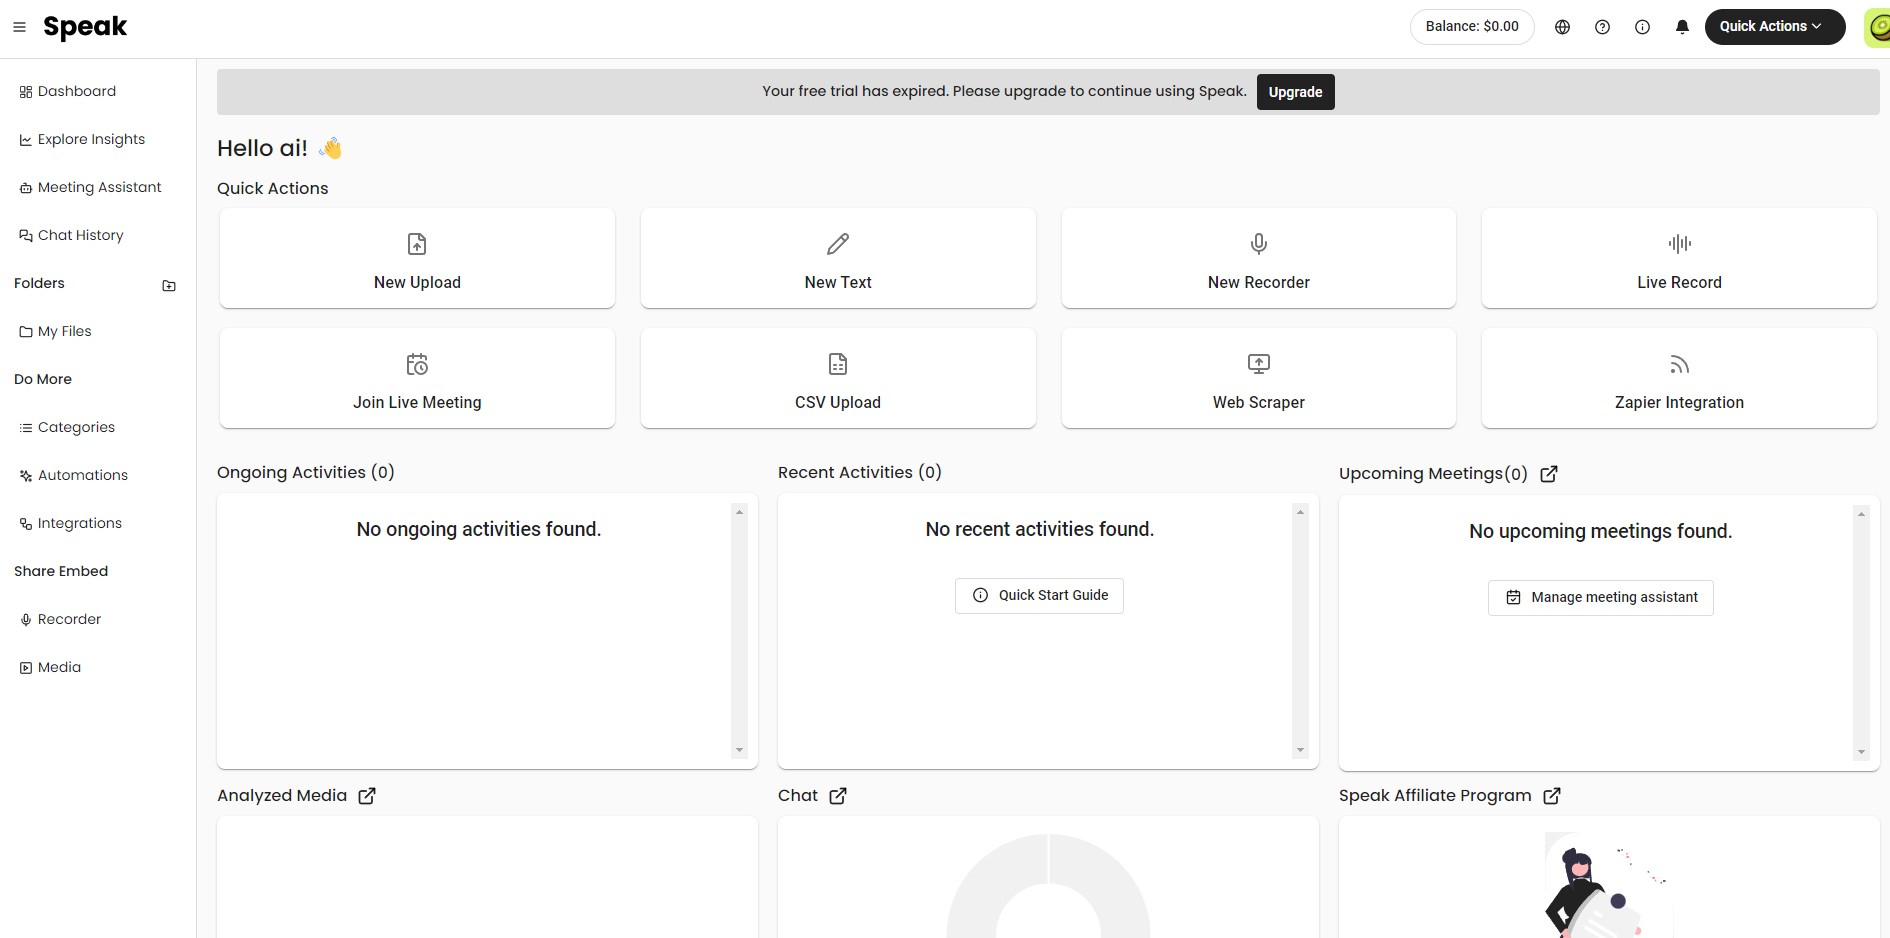Click the Ongoing Activities (0) heading
Viewport: 1890px width, 938px height.
tap(306, 473)
